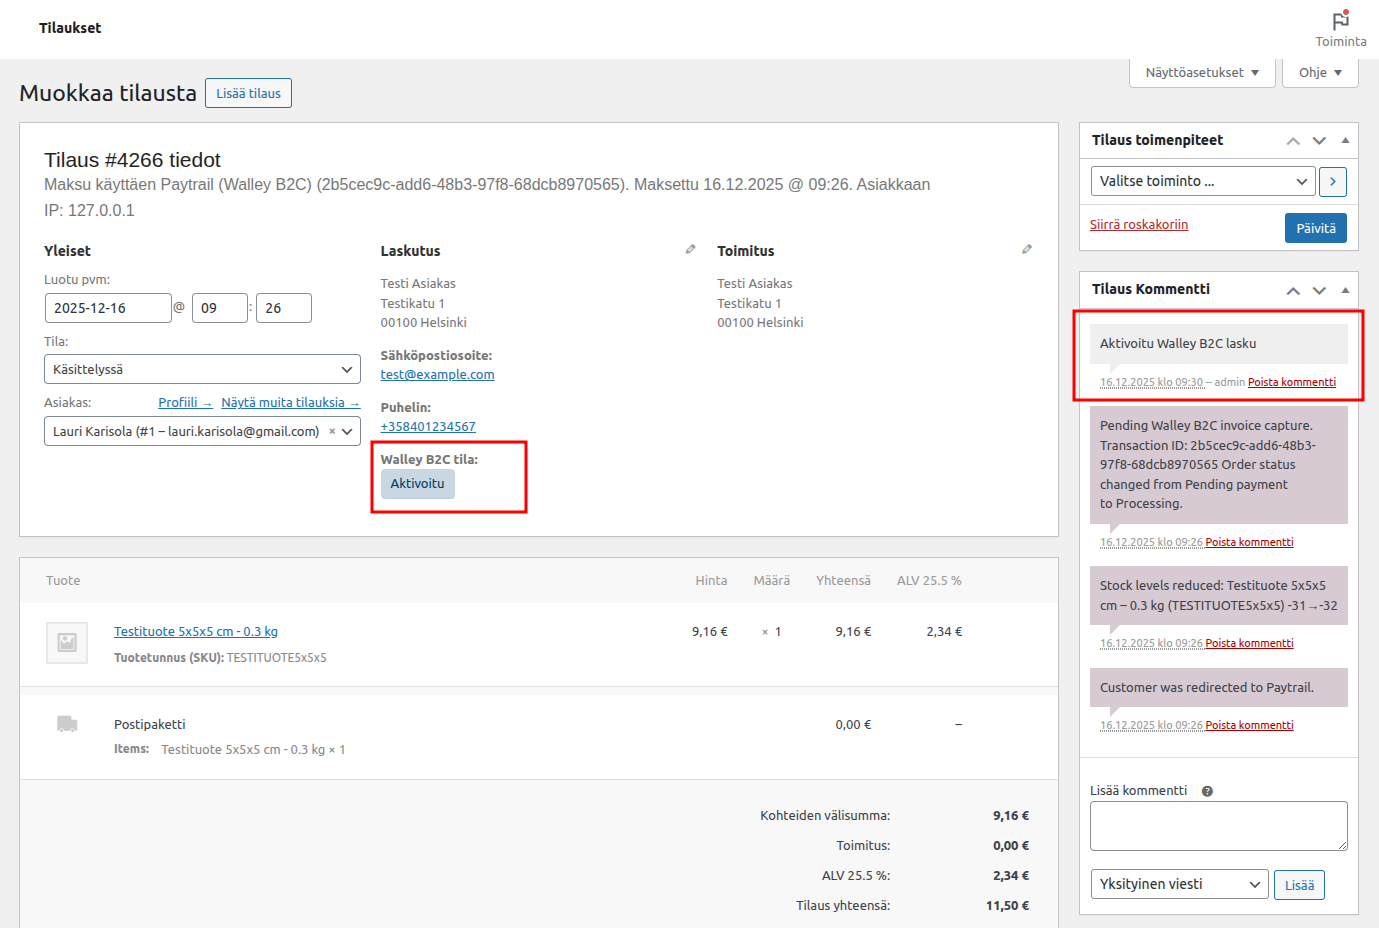Image resolution: width=1379 pixels, height=928 pixels.
Task: Click the Päivitä update button
Action: coord(1315,228)
